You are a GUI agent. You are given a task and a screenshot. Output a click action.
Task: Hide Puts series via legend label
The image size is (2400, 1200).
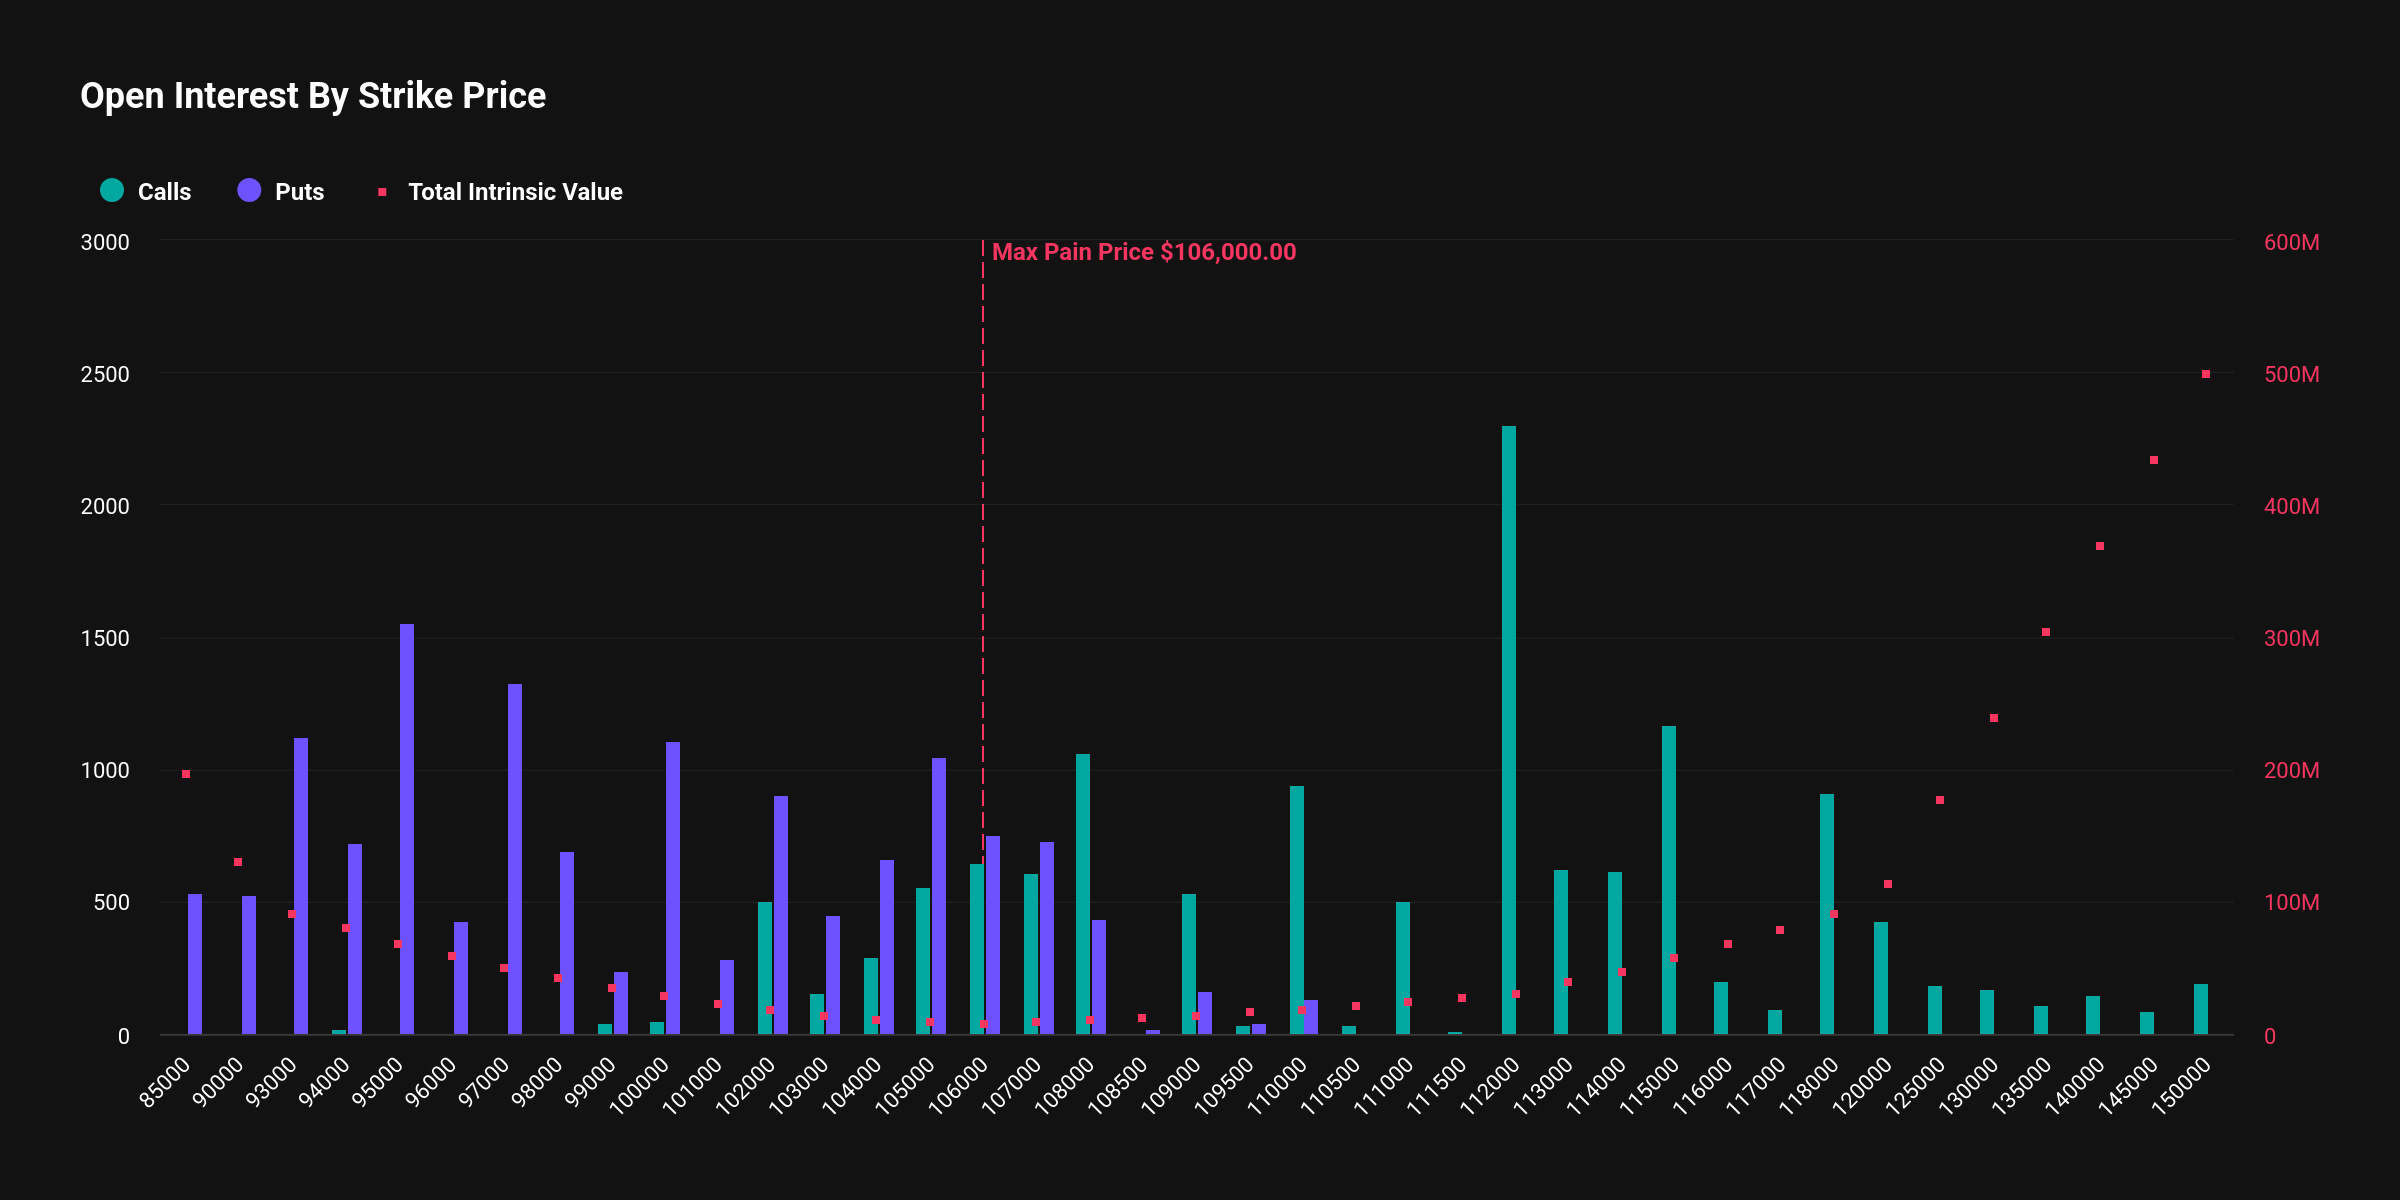(299, 191)
